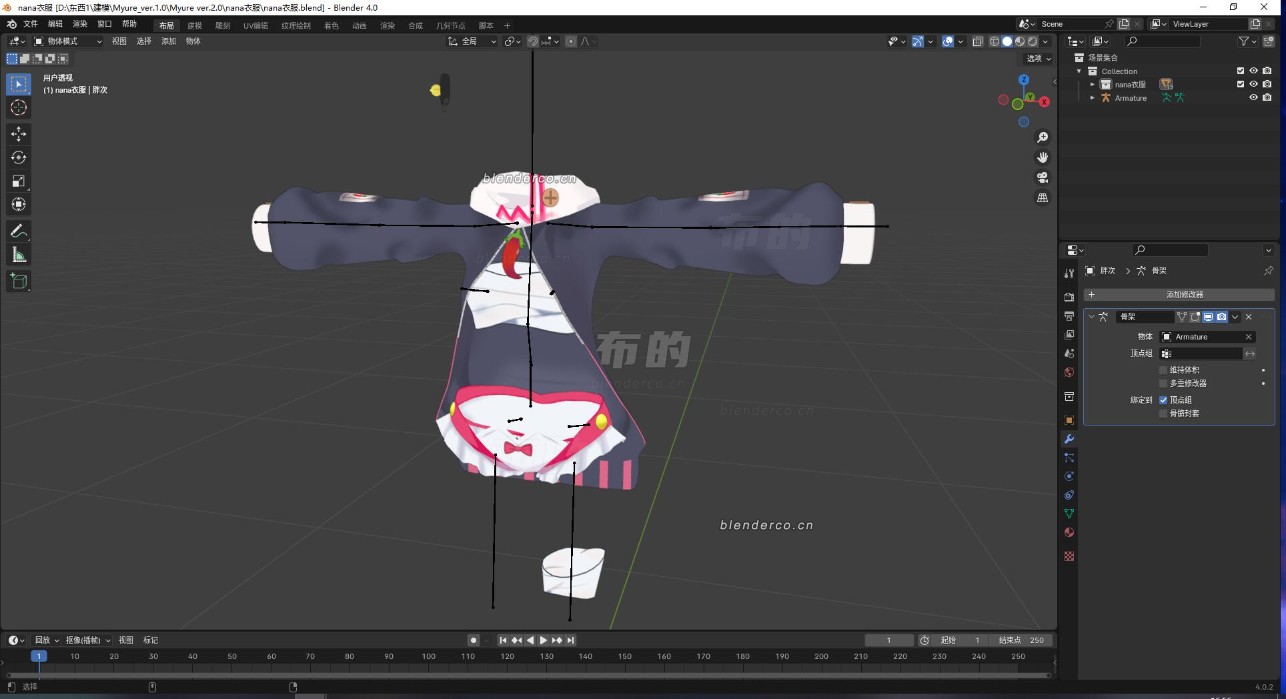This screenshot has width=1286, height=699.
Task: Expand the Armature outliner row
Action: (1092, 98)
